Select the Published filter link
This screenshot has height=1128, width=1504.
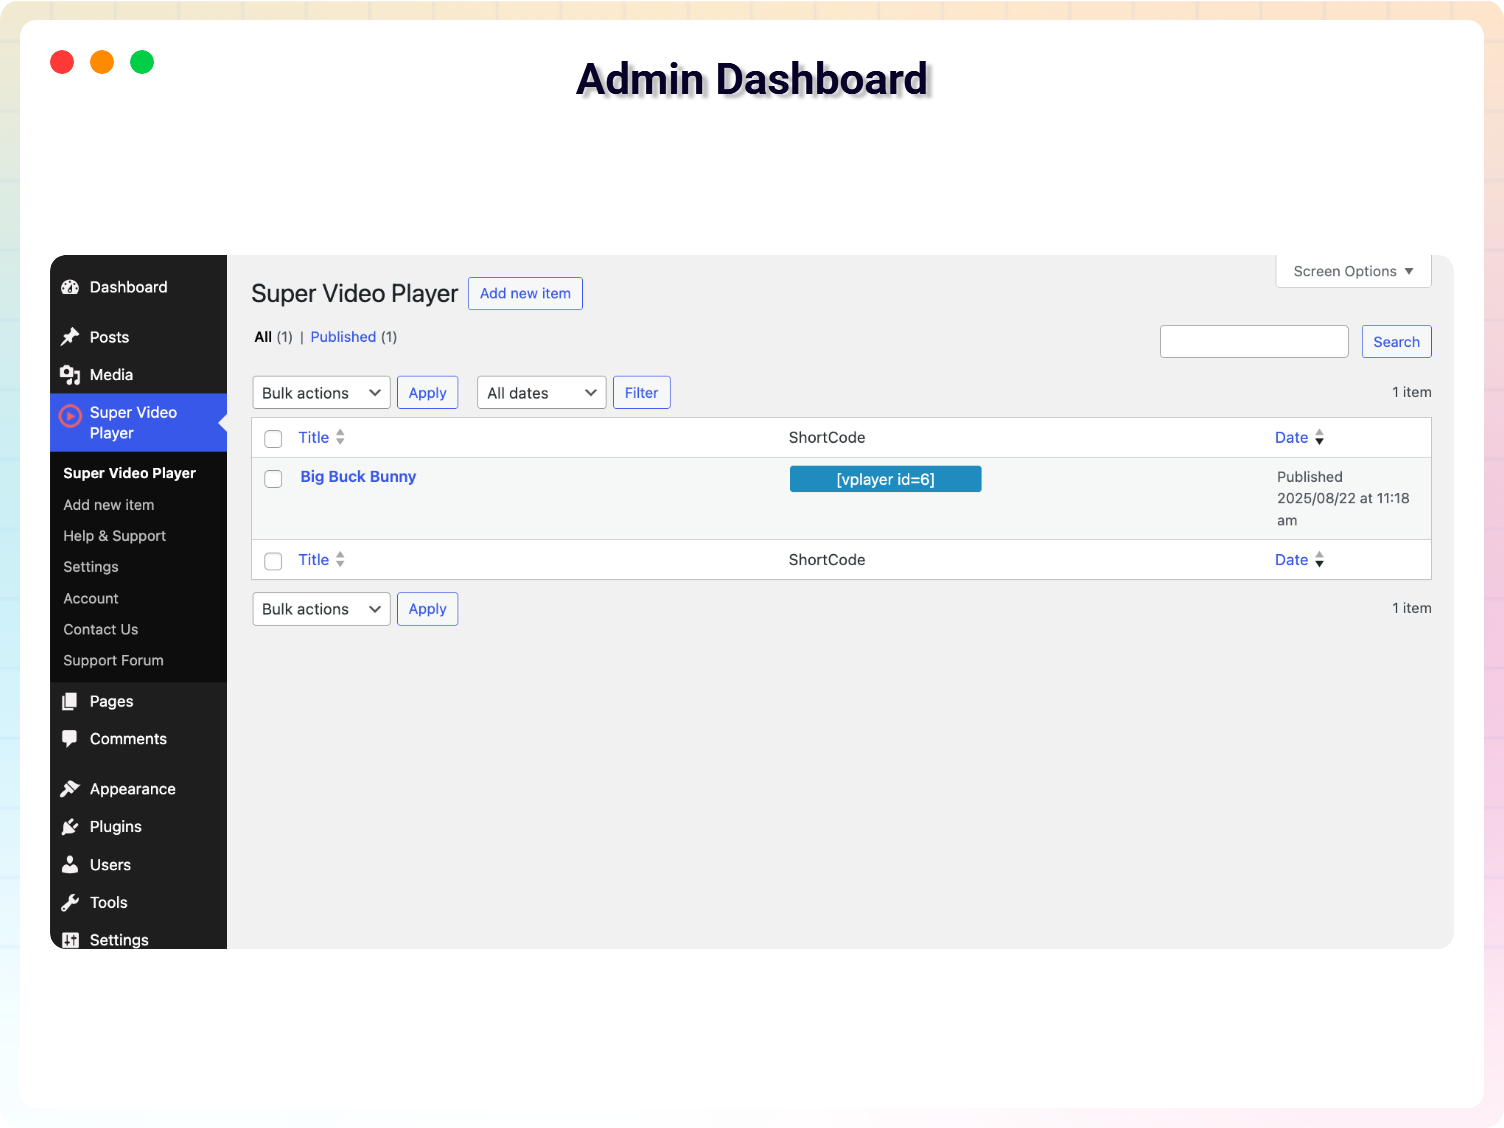tap(343, 337)
